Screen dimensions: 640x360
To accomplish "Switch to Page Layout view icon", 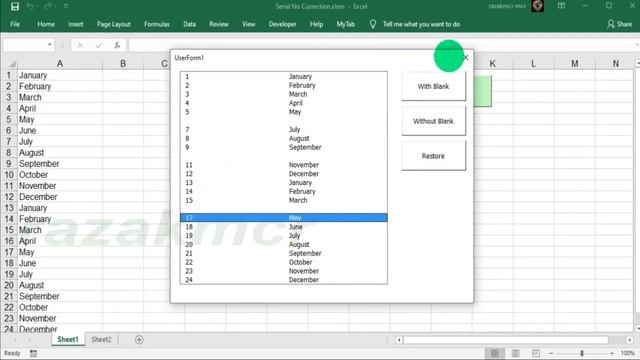I will pyautogui.click(x=516, y=353).
